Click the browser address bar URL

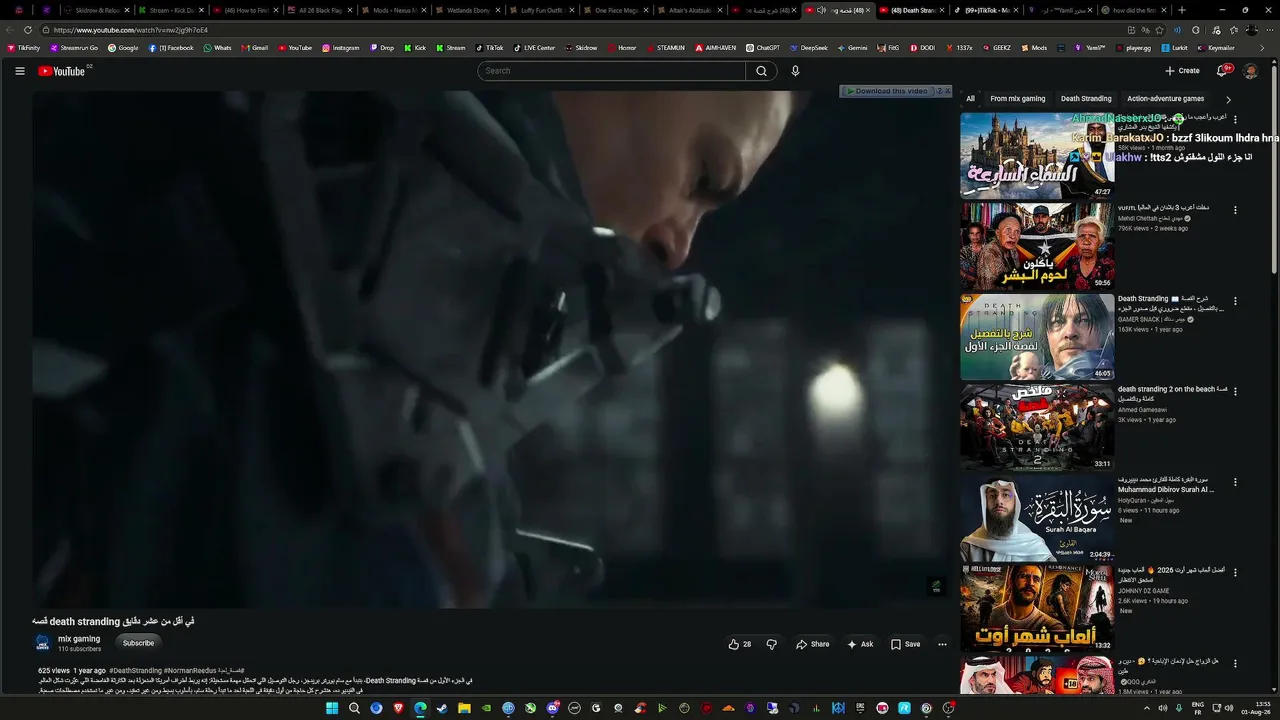131,30
